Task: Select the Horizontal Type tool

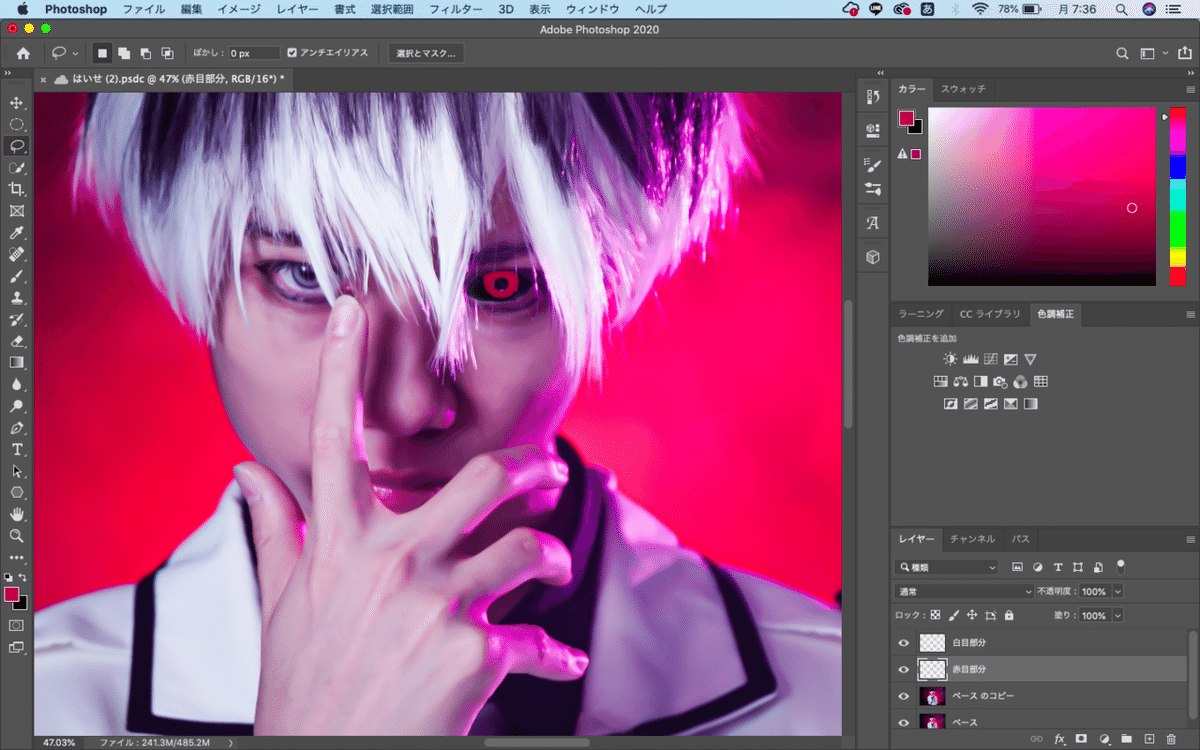Action: coord(17,449)
